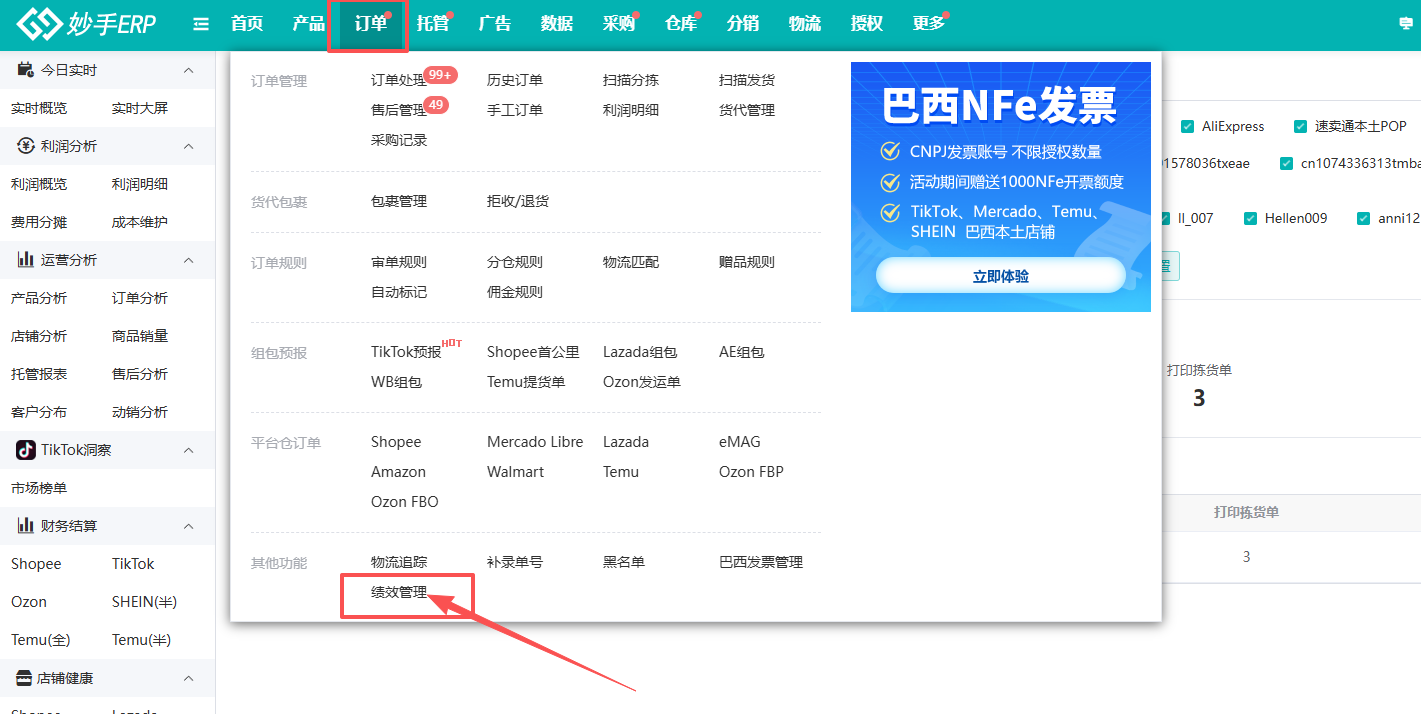Click the 利润分析 yen icon

tap(25, 146)
